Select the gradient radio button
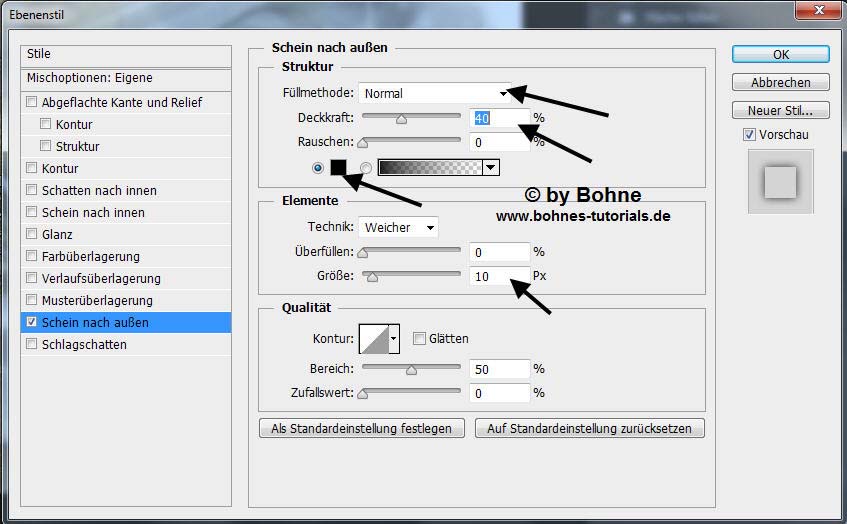Image resolution: width=847 pixels, height=524 pixels. (366, 167)
